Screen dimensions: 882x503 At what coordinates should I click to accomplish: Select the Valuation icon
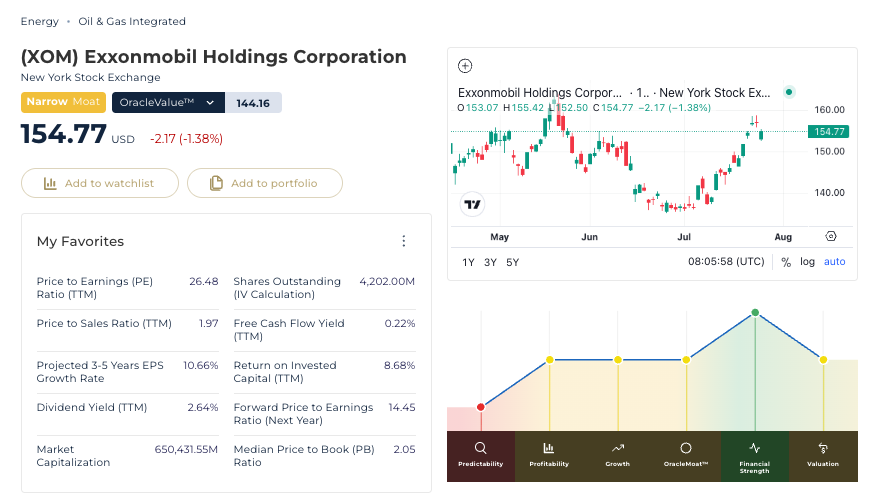pos(823,448)
